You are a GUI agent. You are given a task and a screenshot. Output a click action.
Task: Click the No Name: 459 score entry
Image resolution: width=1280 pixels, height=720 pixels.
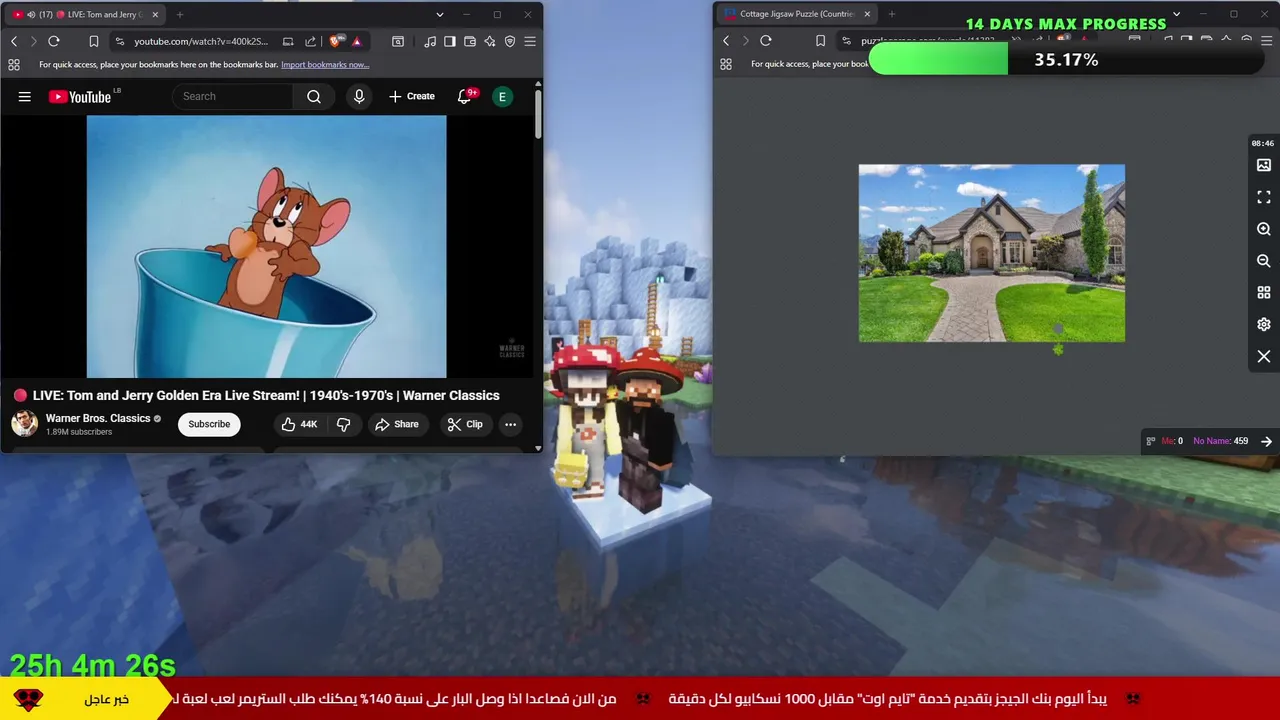(1220, 441)
